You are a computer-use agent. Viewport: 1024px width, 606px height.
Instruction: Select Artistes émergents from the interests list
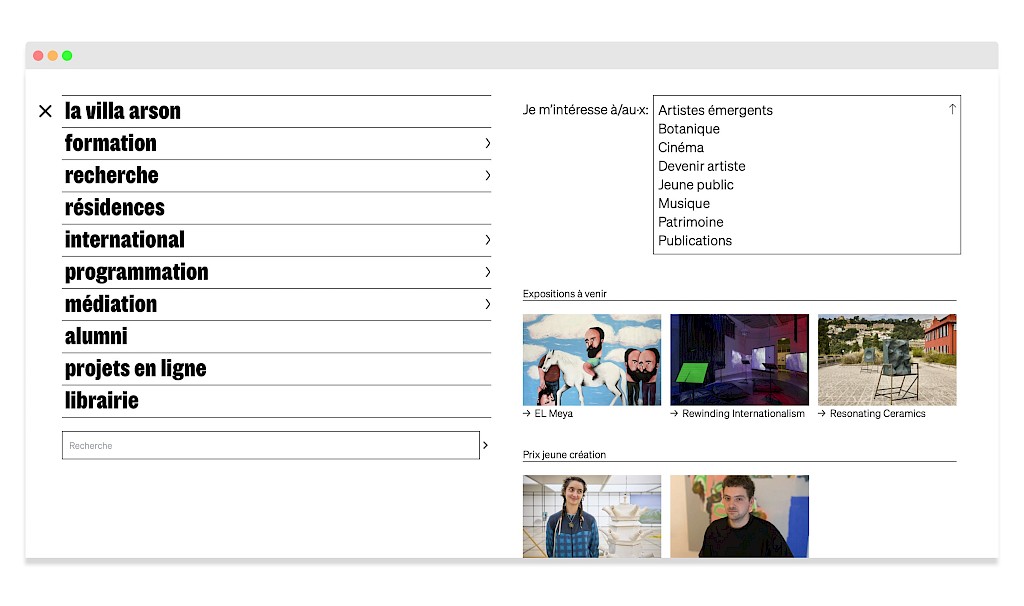tap(715, 111)
